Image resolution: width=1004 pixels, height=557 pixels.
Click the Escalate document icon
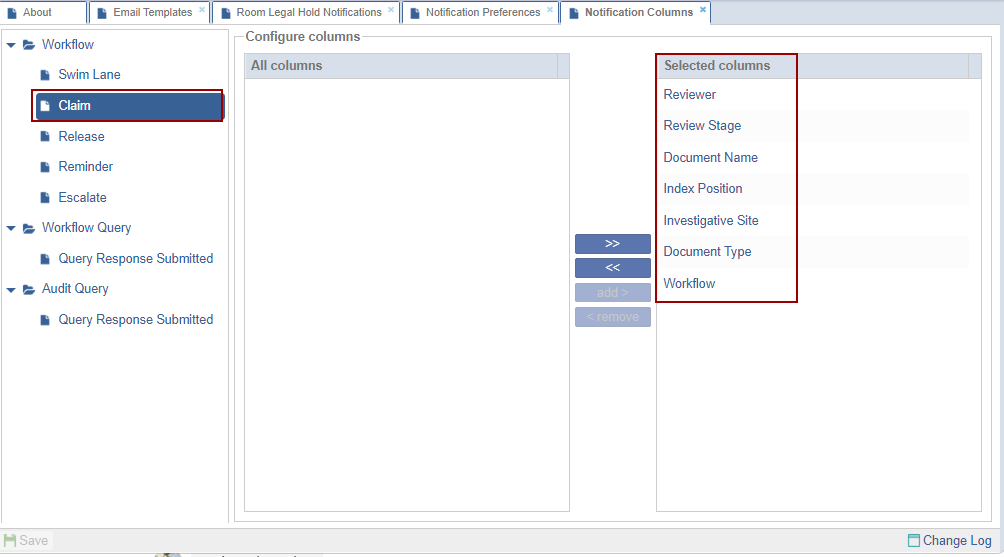pyautogui.click(x=44, y=198)
